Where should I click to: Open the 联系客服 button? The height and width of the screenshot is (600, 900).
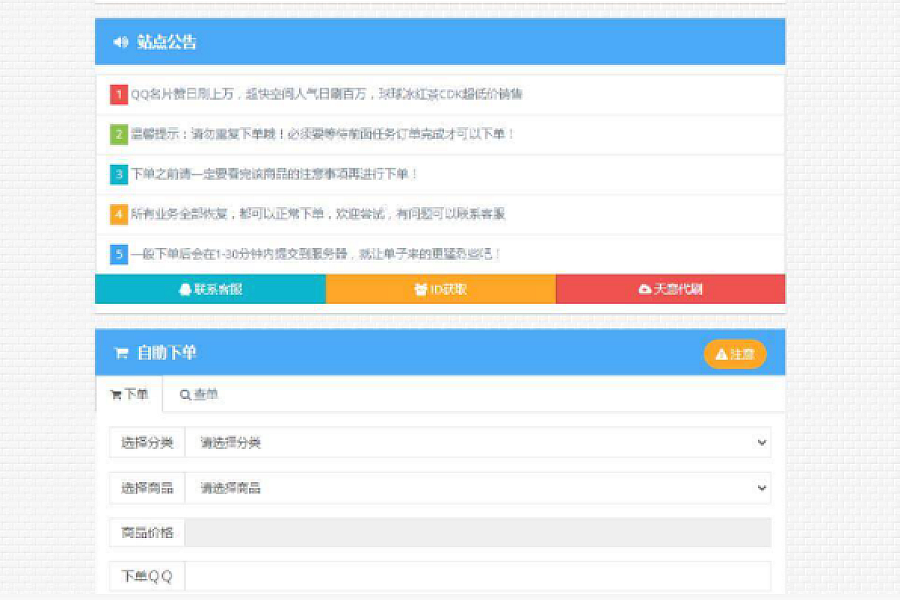211,289
